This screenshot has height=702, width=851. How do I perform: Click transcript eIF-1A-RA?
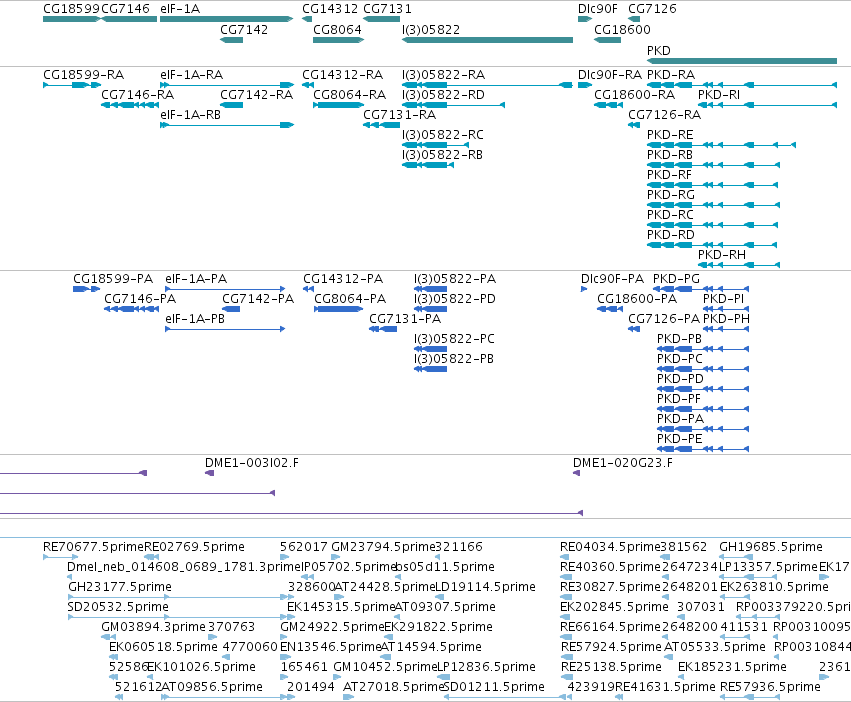[x=192, y=74]
